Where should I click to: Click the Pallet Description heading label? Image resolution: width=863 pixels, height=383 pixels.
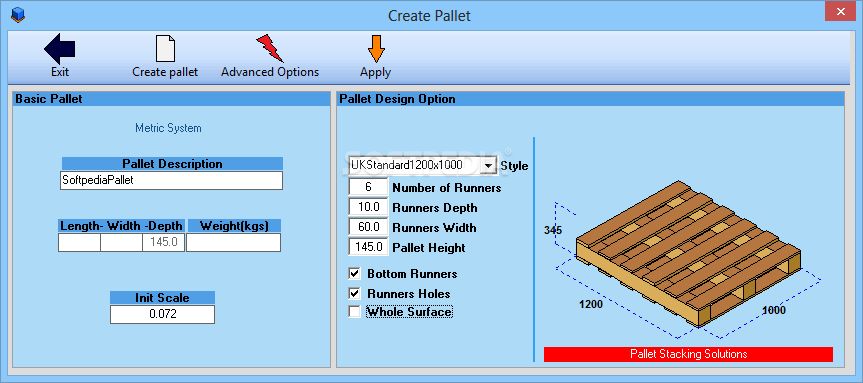point(172,164)
